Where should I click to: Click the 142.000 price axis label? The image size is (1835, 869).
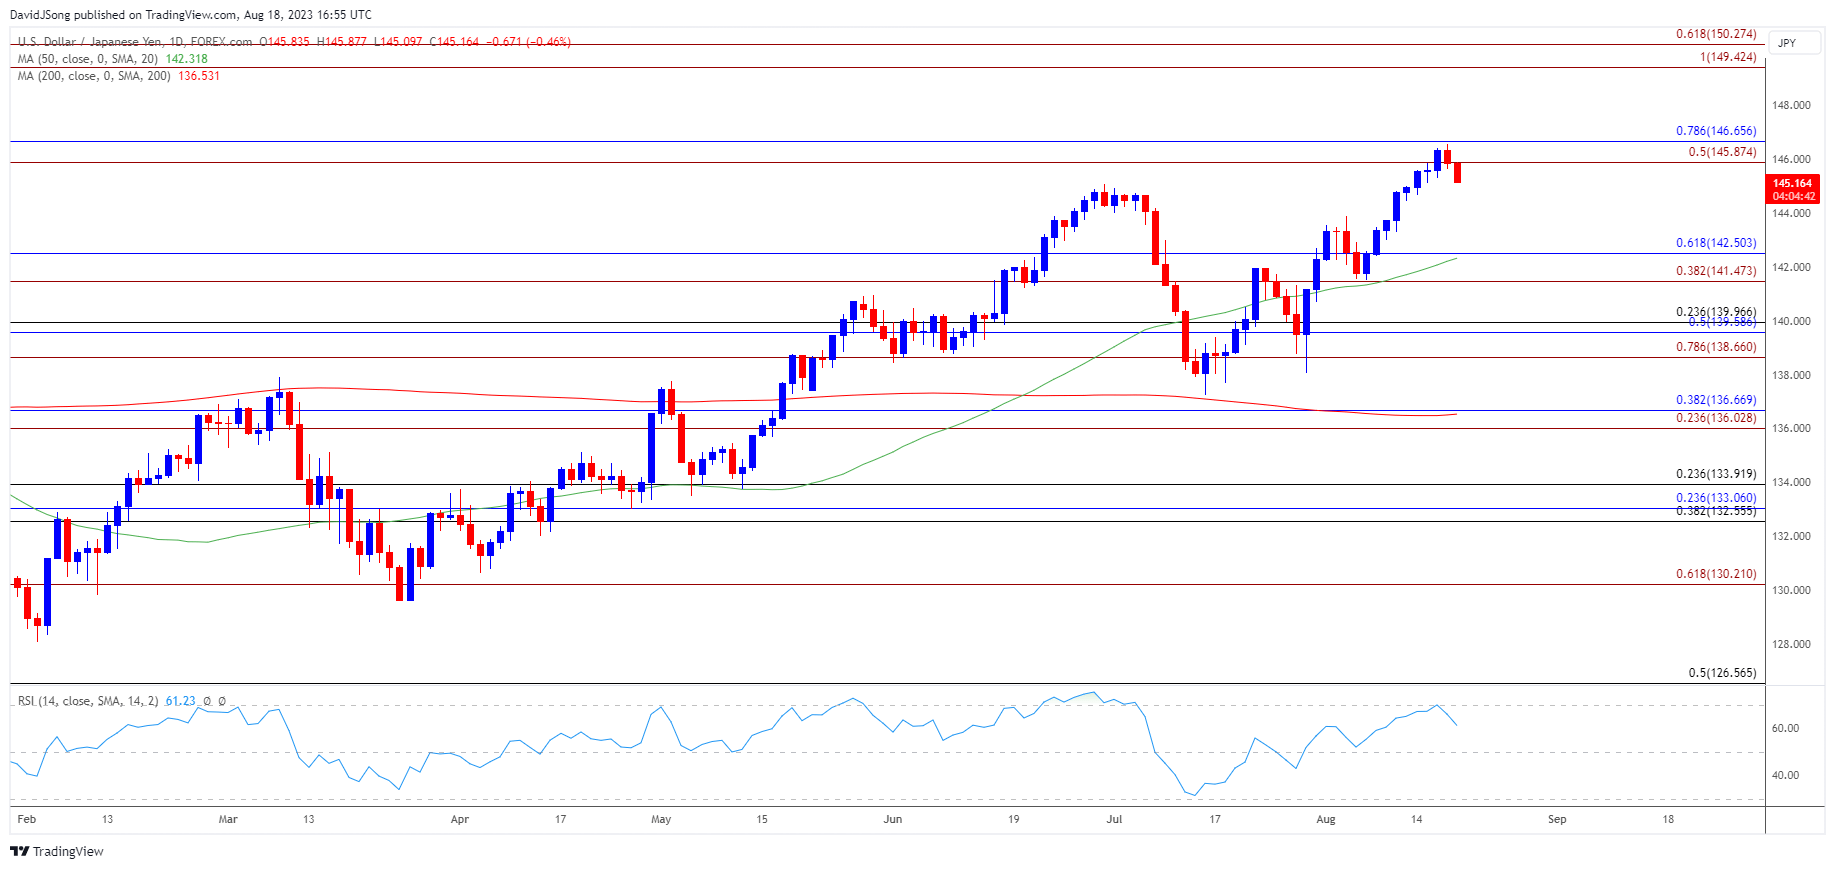click(x=1791, y=267)
